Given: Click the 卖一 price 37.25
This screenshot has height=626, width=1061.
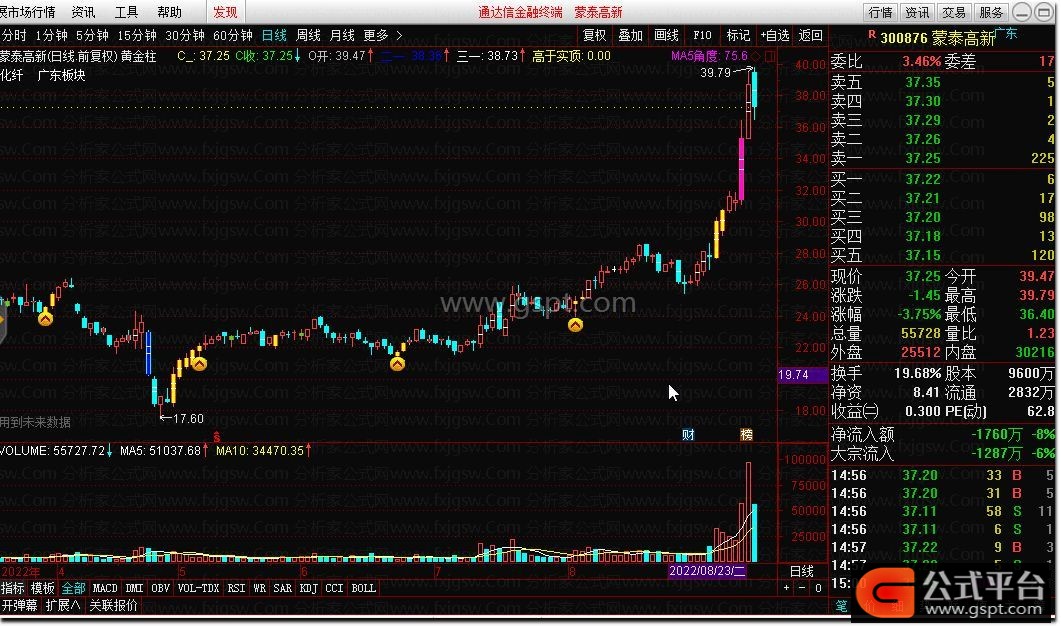Looking at the screenshot, I should click(923, 158).
